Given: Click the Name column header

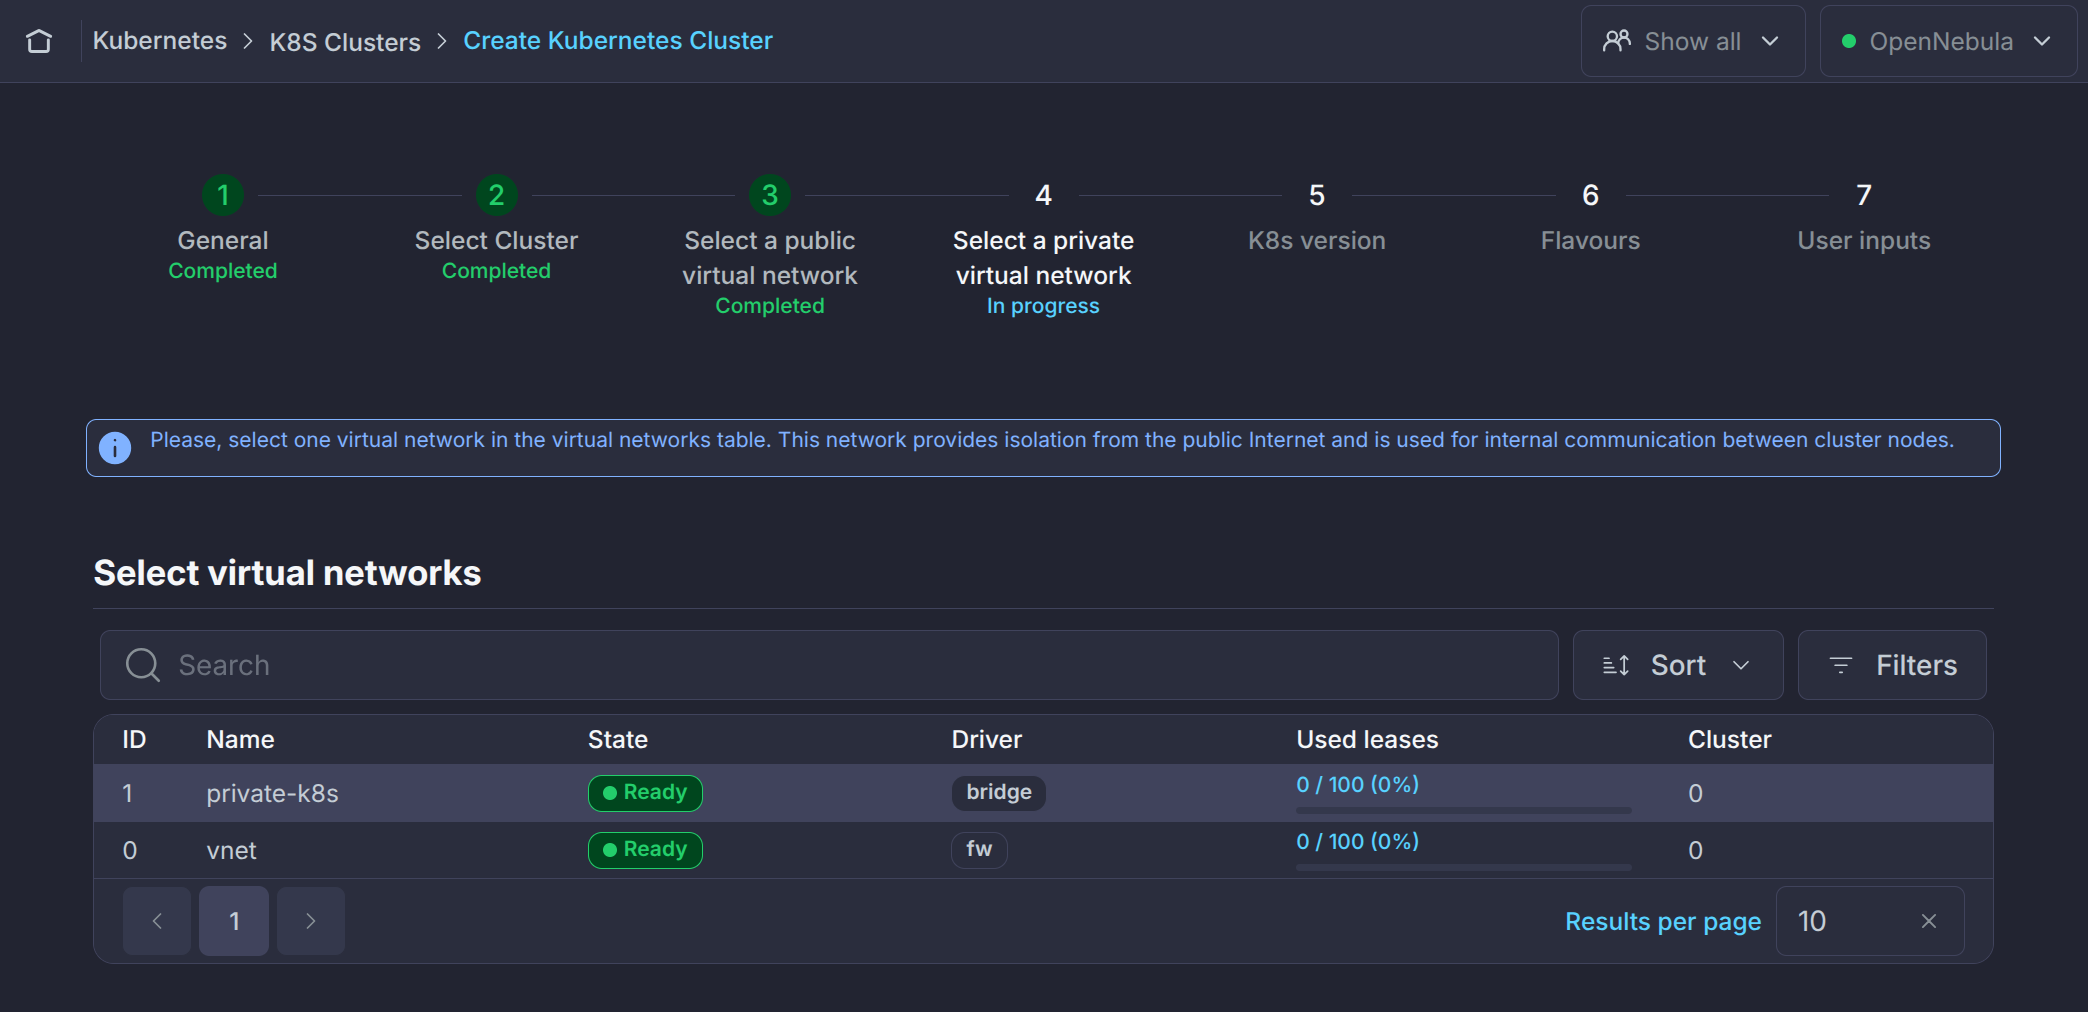Looking at the screenshot, I should (240, 739).
